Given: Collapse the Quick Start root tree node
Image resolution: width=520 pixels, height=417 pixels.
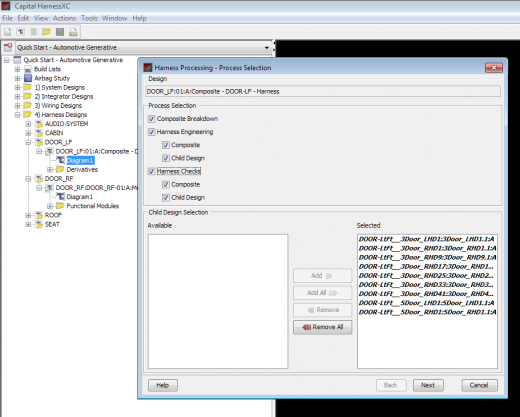Looking at the screenshot, I should [7, 60].
